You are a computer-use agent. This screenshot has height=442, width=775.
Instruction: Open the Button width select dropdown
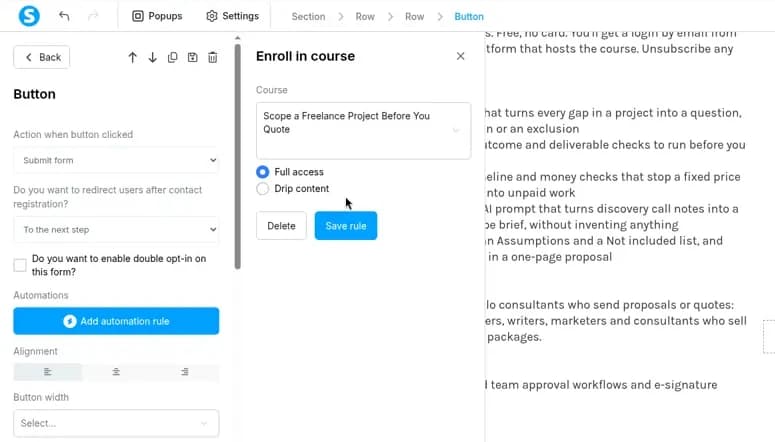point(116,423)
